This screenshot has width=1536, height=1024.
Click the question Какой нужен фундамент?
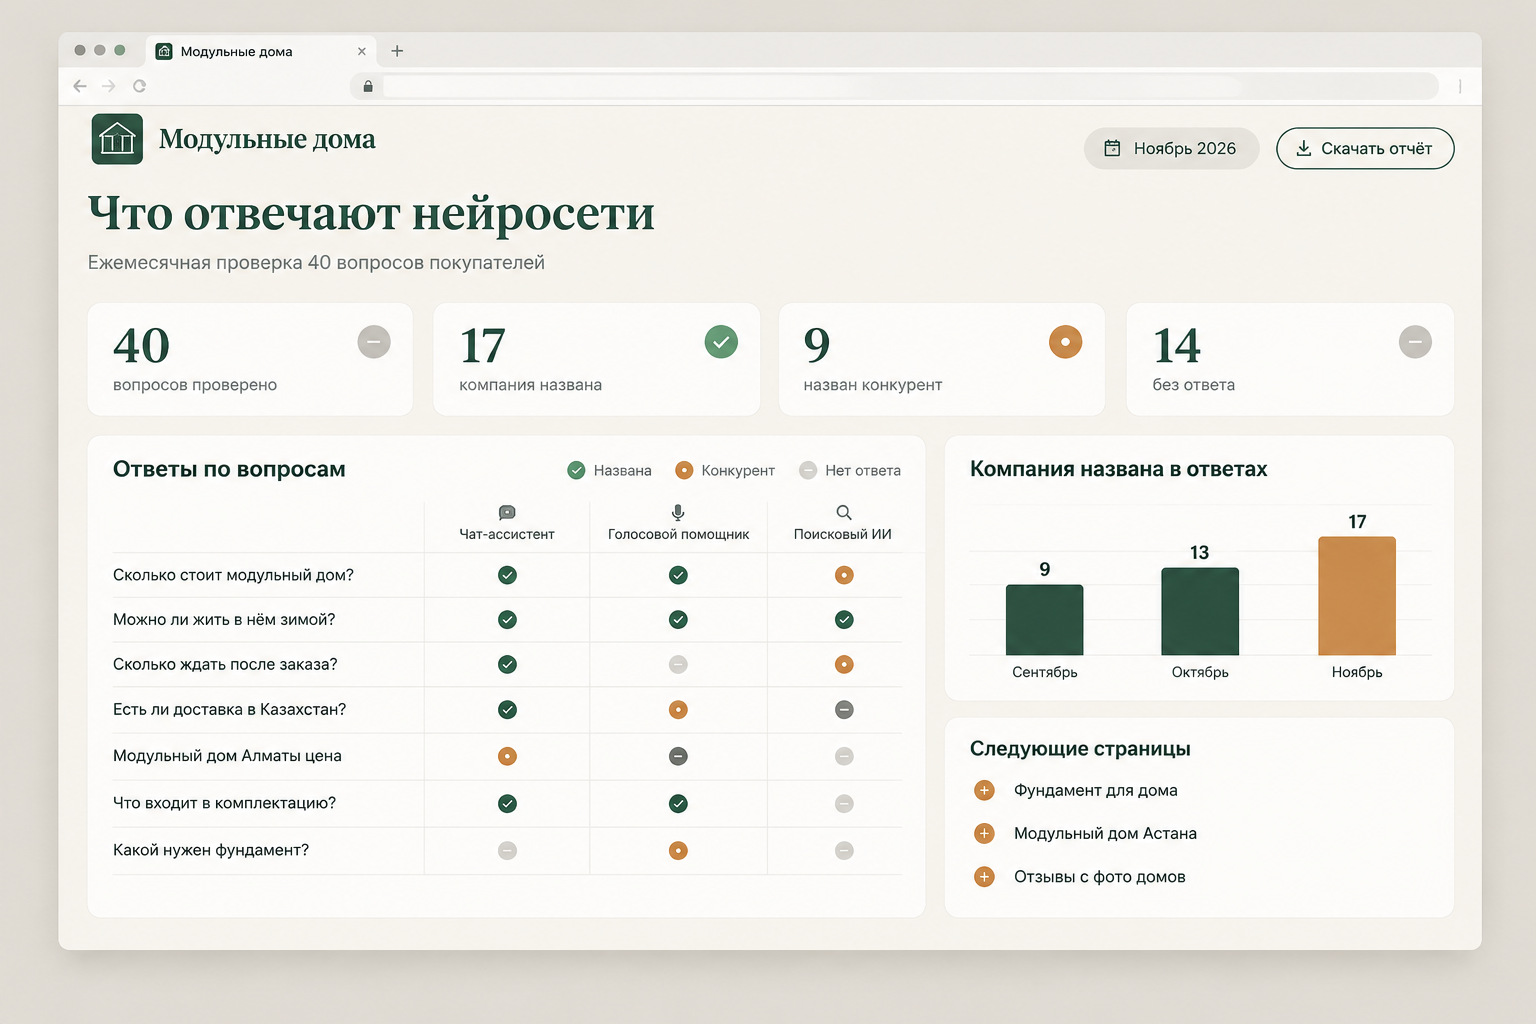point(211,850)
